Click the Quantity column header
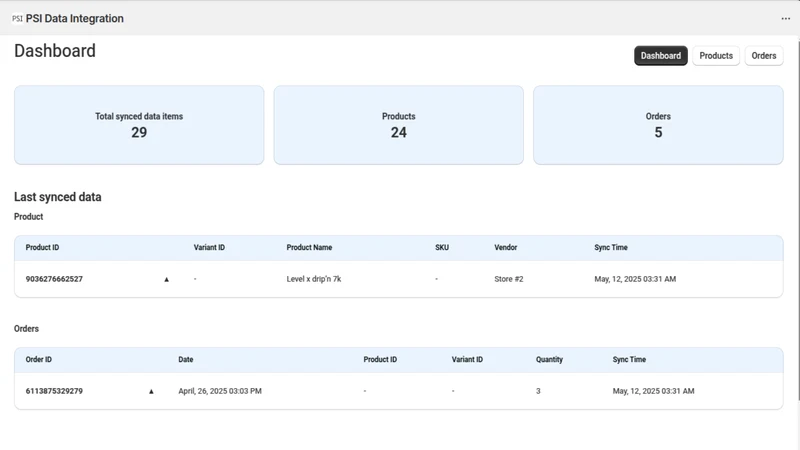The height and width of the screenshot is (450, 800). coord(549,360)
